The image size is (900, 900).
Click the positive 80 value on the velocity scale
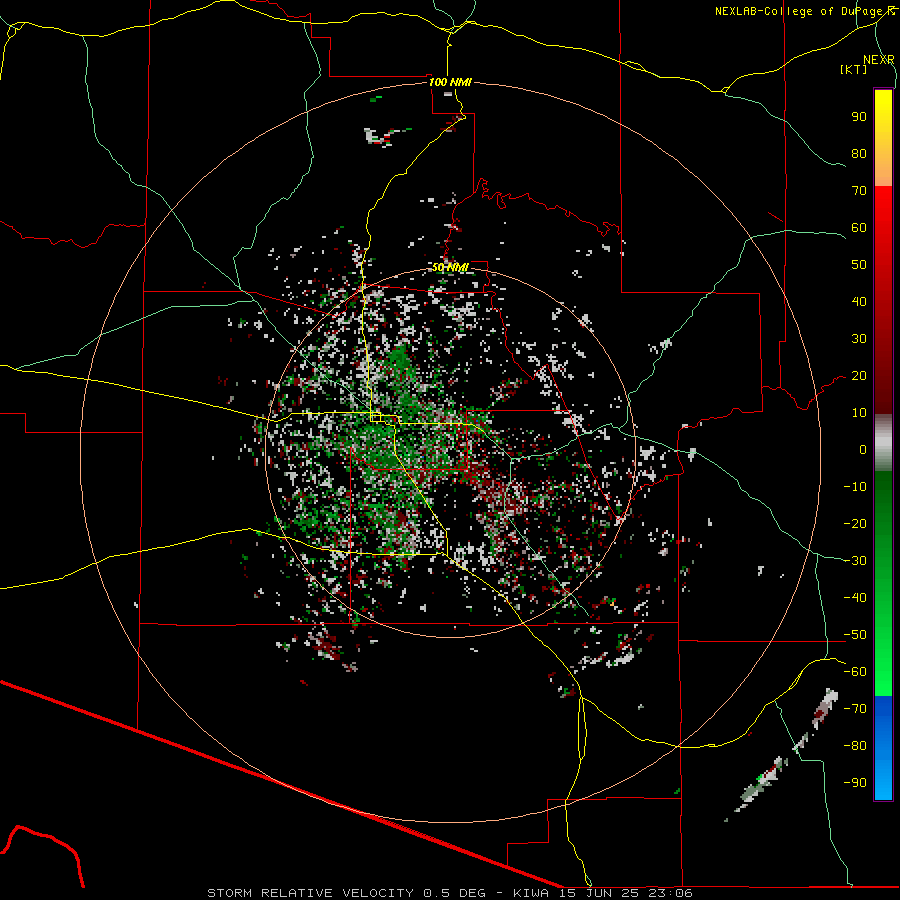[859, 154]
